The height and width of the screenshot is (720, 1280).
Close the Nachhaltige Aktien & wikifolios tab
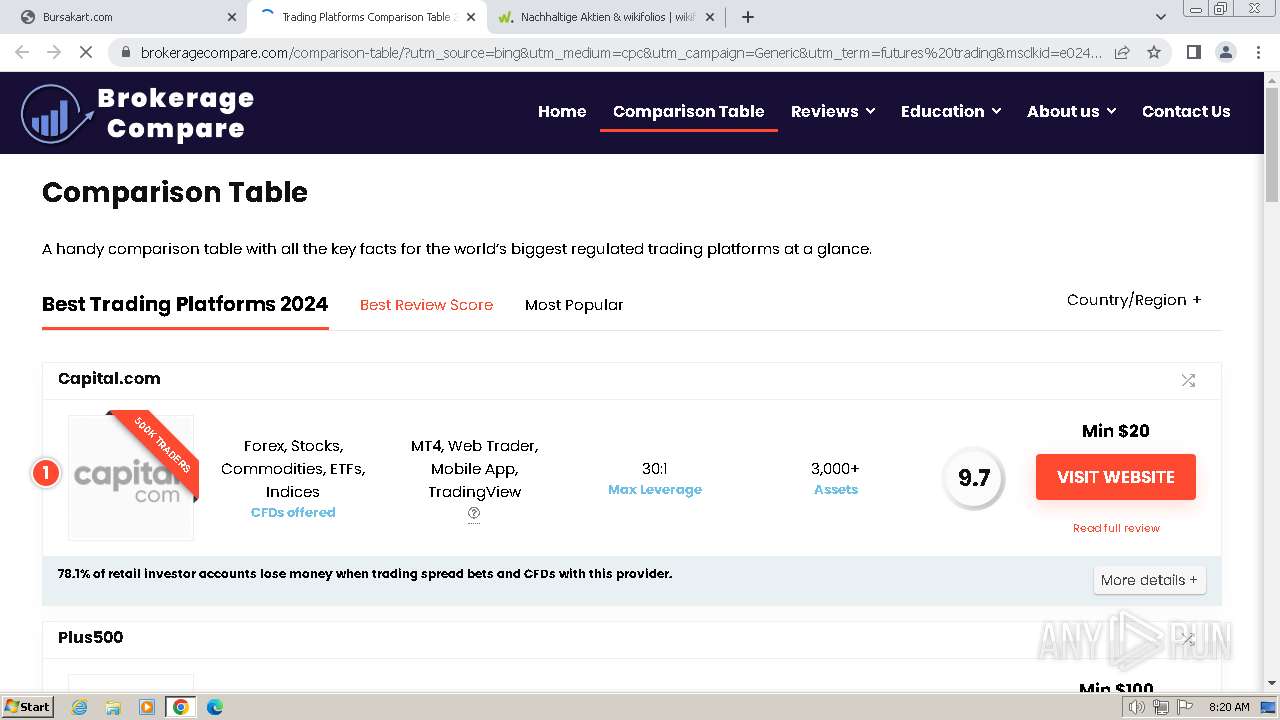coord(710,17)
